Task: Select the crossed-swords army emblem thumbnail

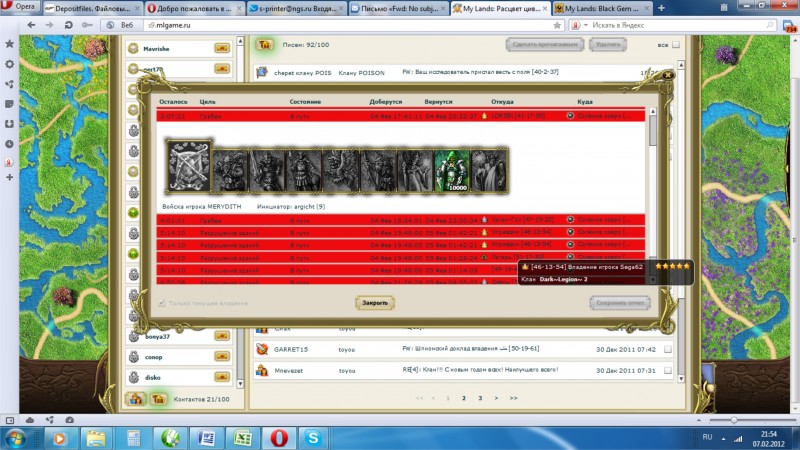Action: [188, 166]
